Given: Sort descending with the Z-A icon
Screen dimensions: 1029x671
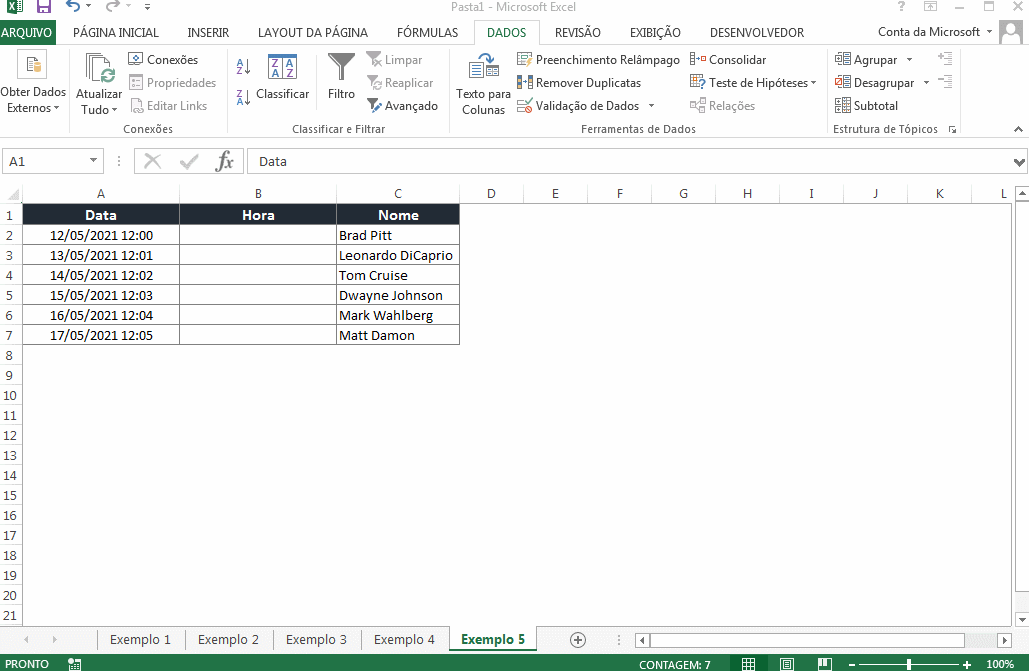Looking at the screenshot, I should pyautogui.click(x=243, y=97).
